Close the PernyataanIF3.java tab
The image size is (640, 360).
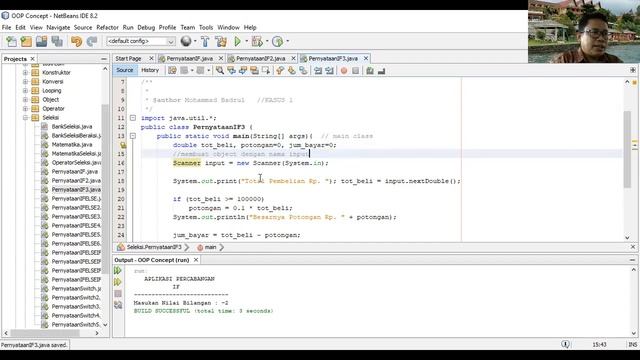[366, 58]
